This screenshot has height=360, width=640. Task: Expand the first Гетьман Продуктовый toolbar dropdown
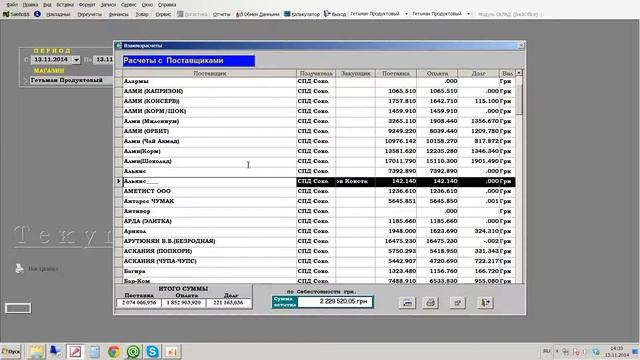(406, 14)
